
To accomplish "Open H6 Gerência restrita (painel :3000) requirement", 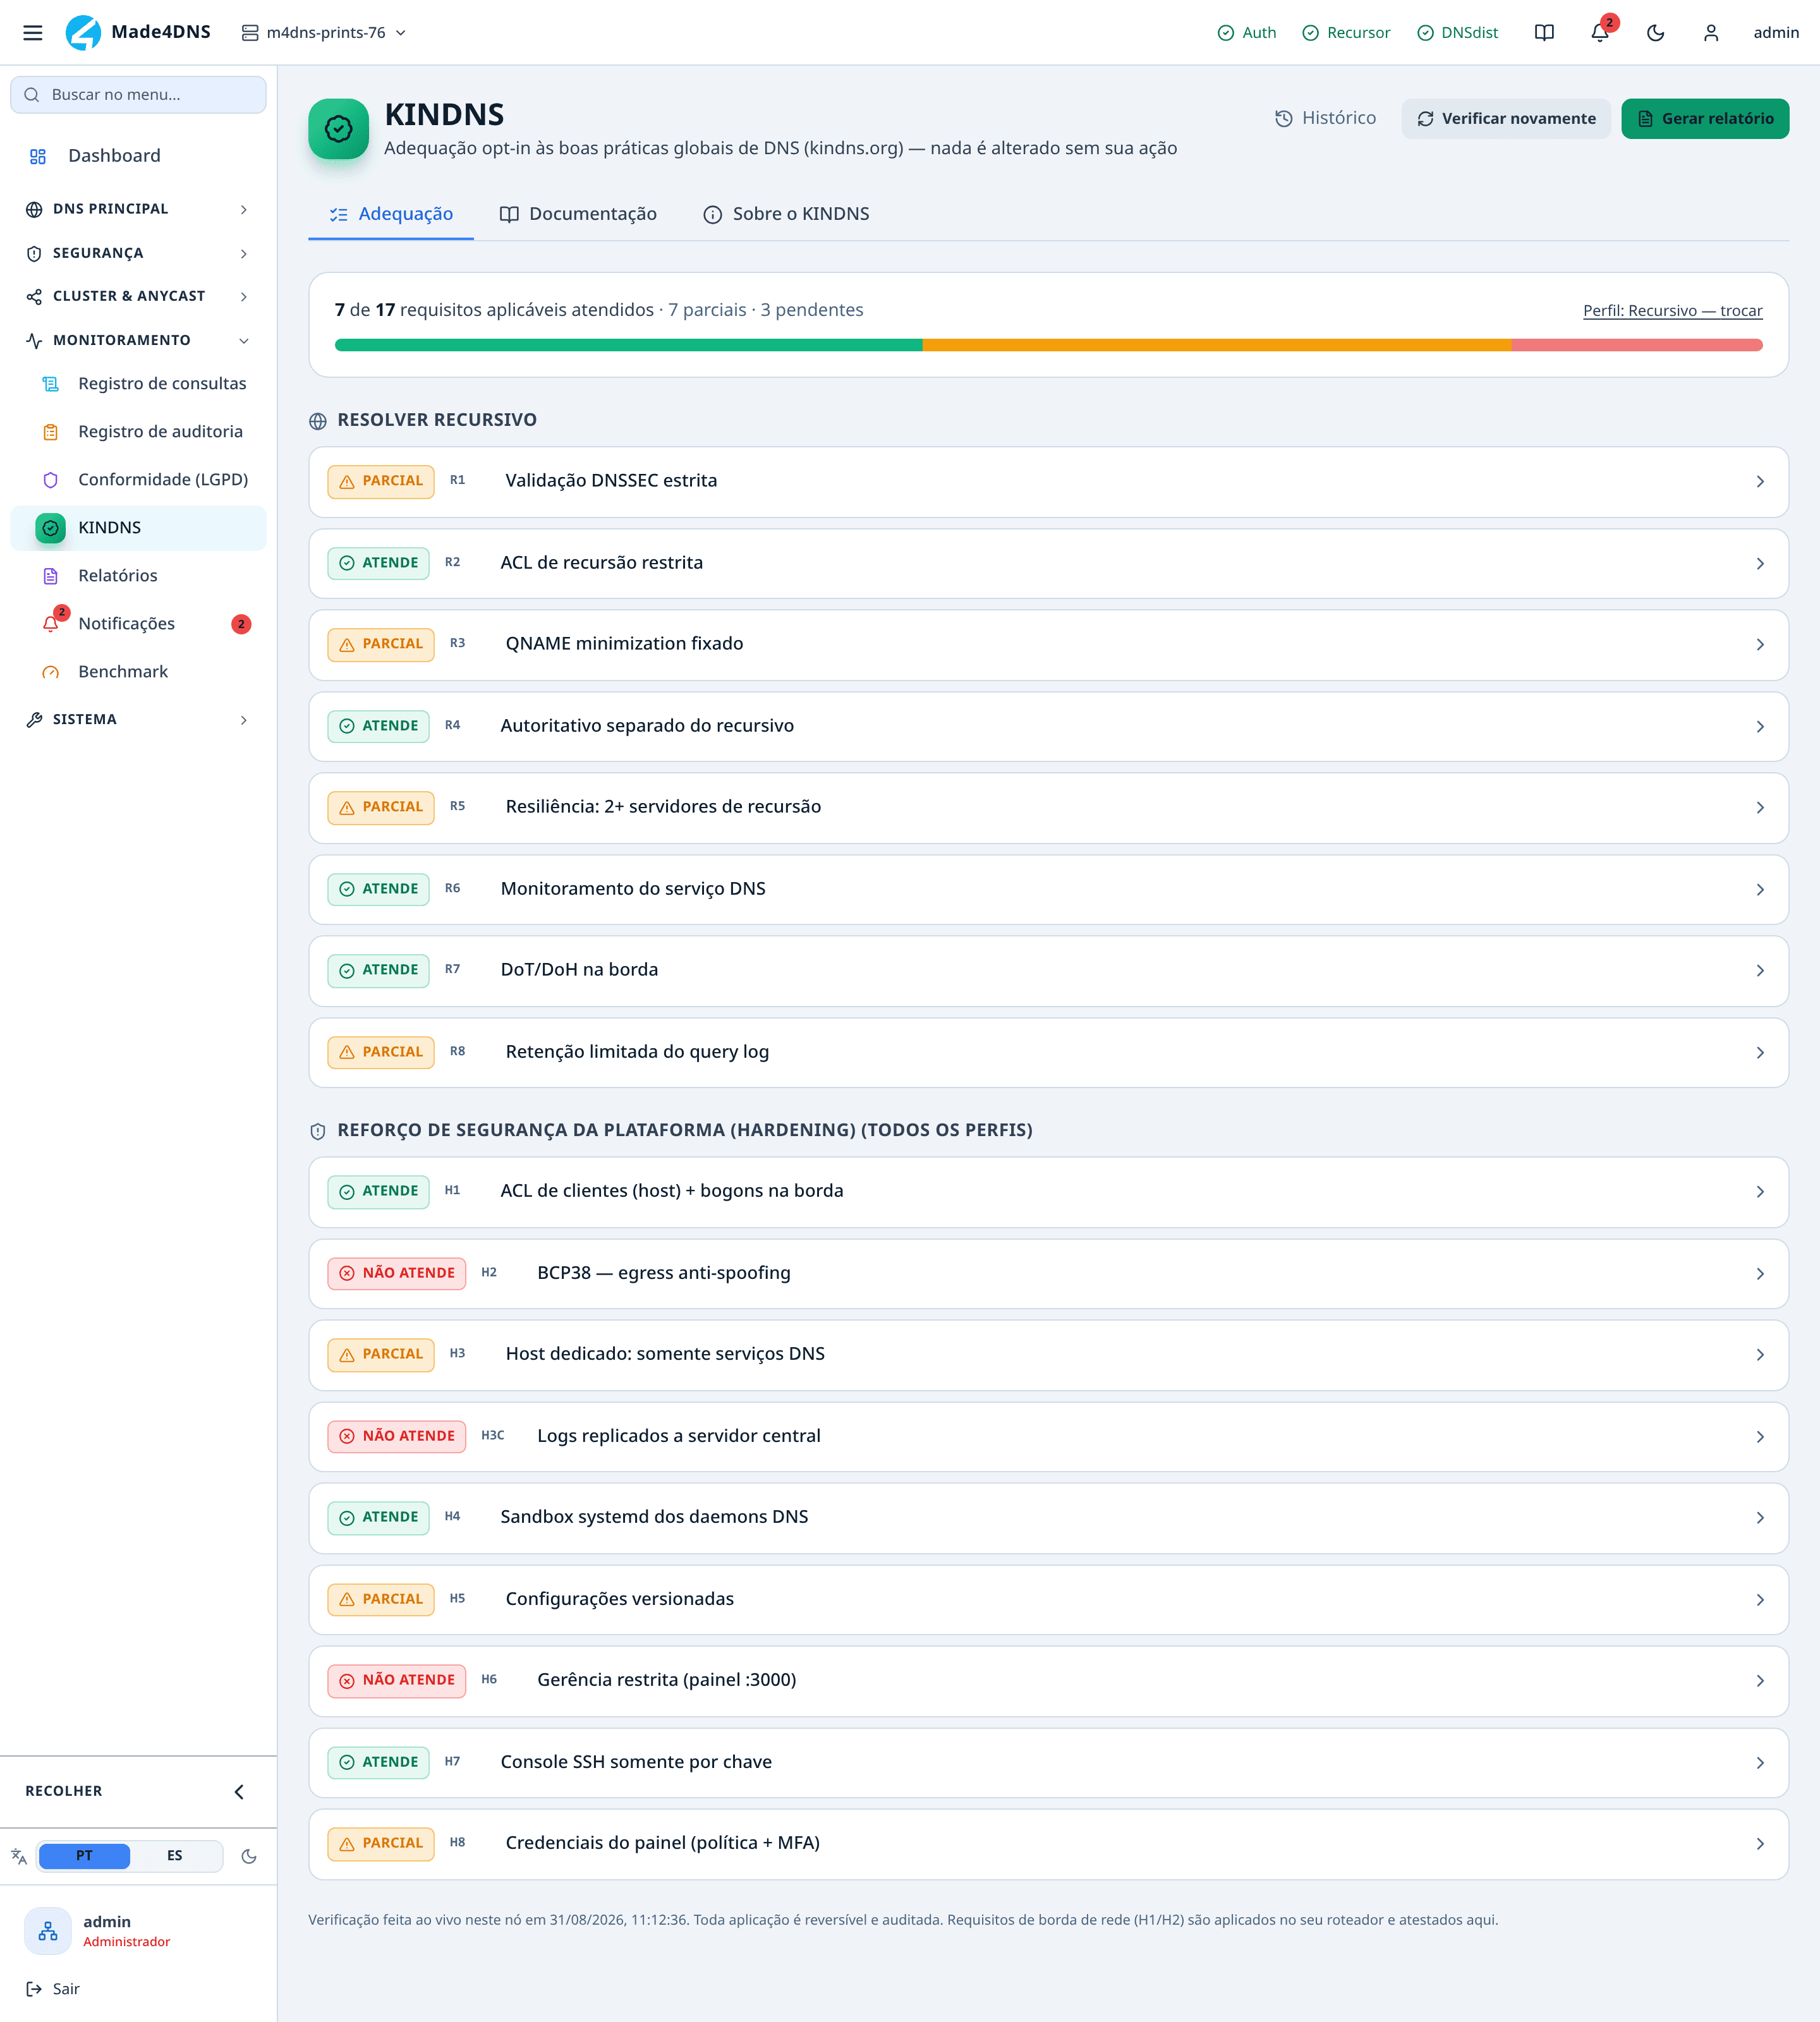I will [x=1048, y=1680].
